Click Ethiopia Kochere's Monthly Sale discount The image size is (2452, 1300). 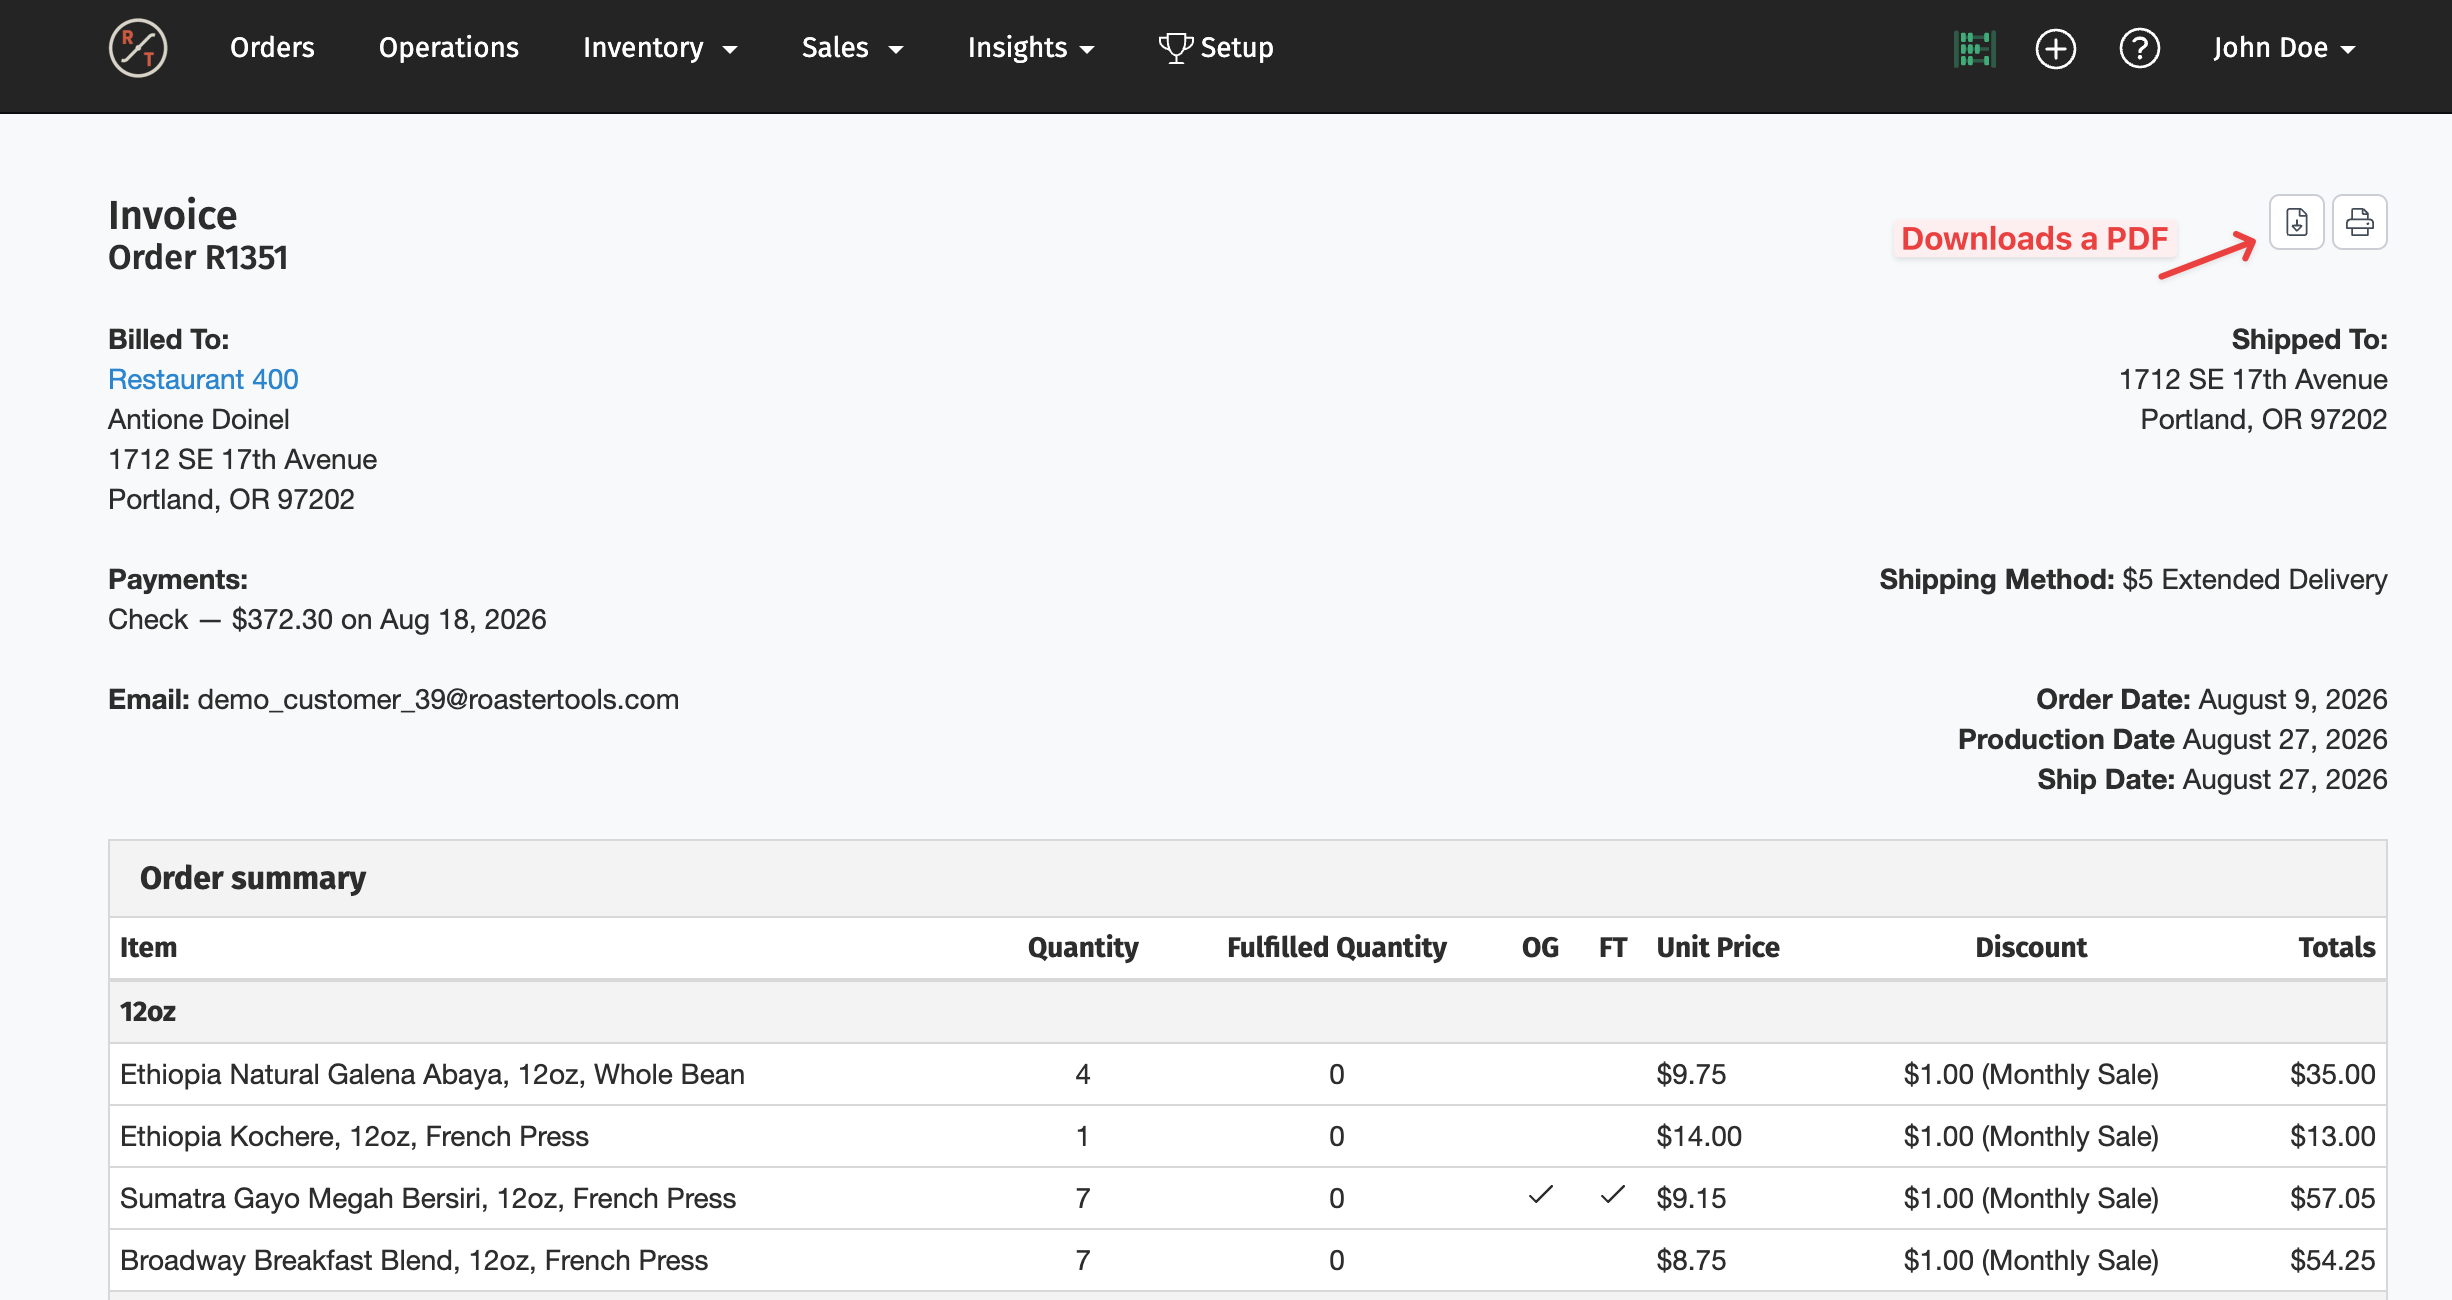tap(2031, 1137)
